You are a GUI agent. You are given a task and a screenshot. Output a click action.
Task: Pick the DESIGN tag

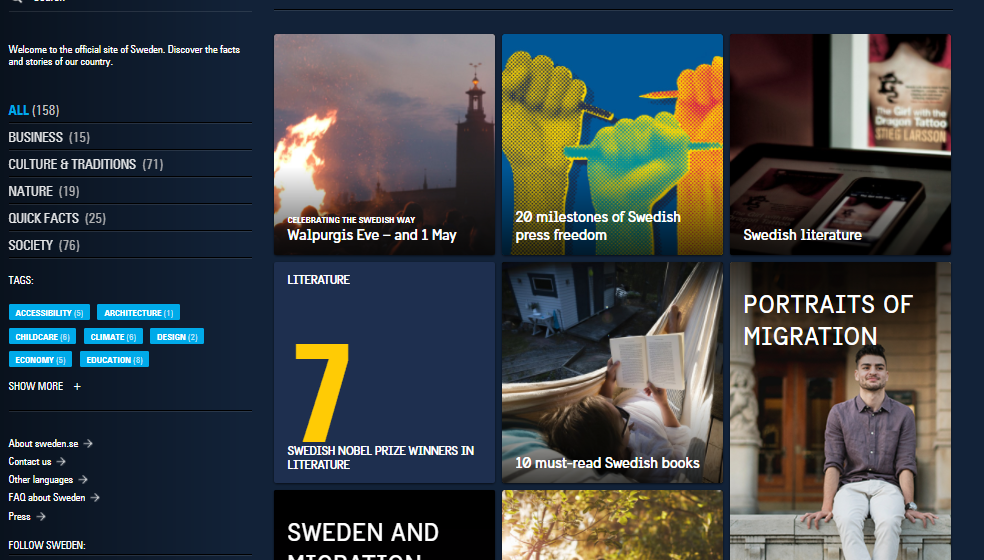coord(177,337)
